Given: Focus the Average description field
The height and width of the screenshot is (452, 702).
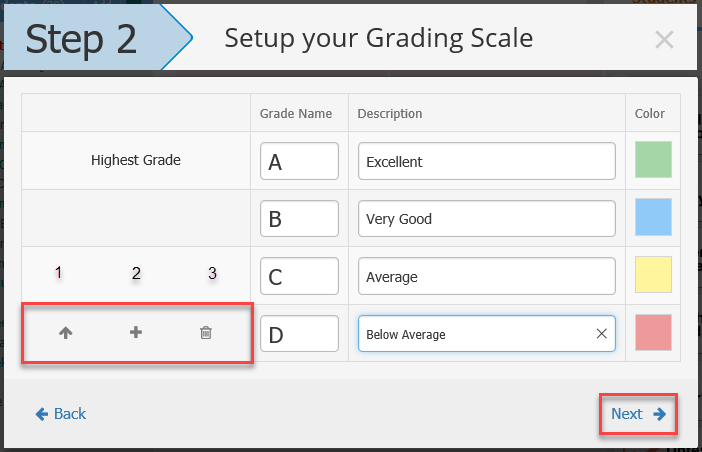Looking at the screenshot, I should (x=487, y=276).
